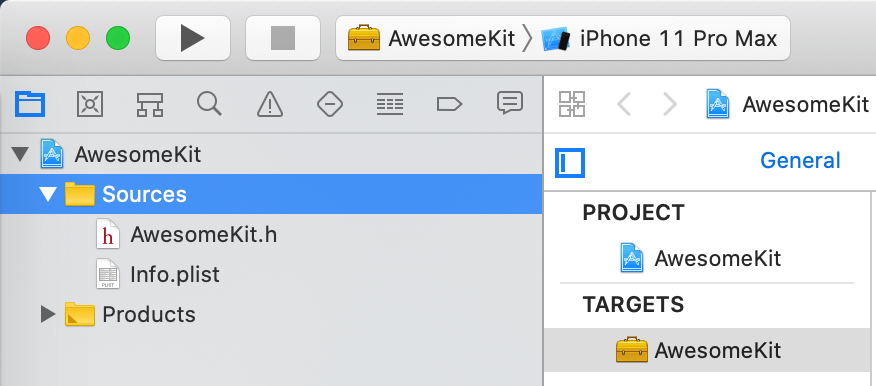Screen dimensions: 876x386
Task: Minimize the Xcode window
Action: tap(78, 38)
